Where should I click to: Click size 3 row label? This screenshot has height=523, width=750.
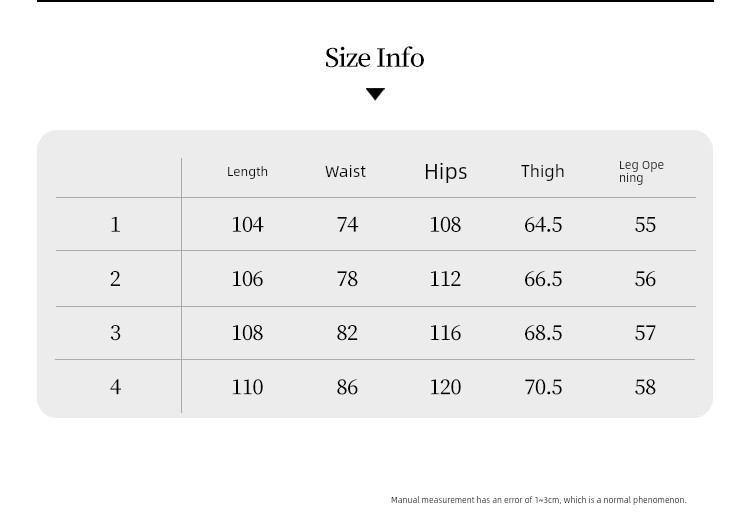(x=115, y=333)
